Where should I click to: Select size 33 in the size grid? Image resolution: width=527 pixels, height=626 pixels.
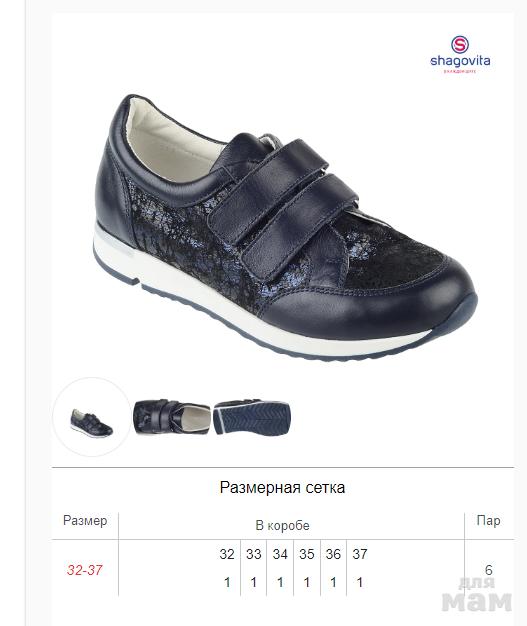[254, 554]
